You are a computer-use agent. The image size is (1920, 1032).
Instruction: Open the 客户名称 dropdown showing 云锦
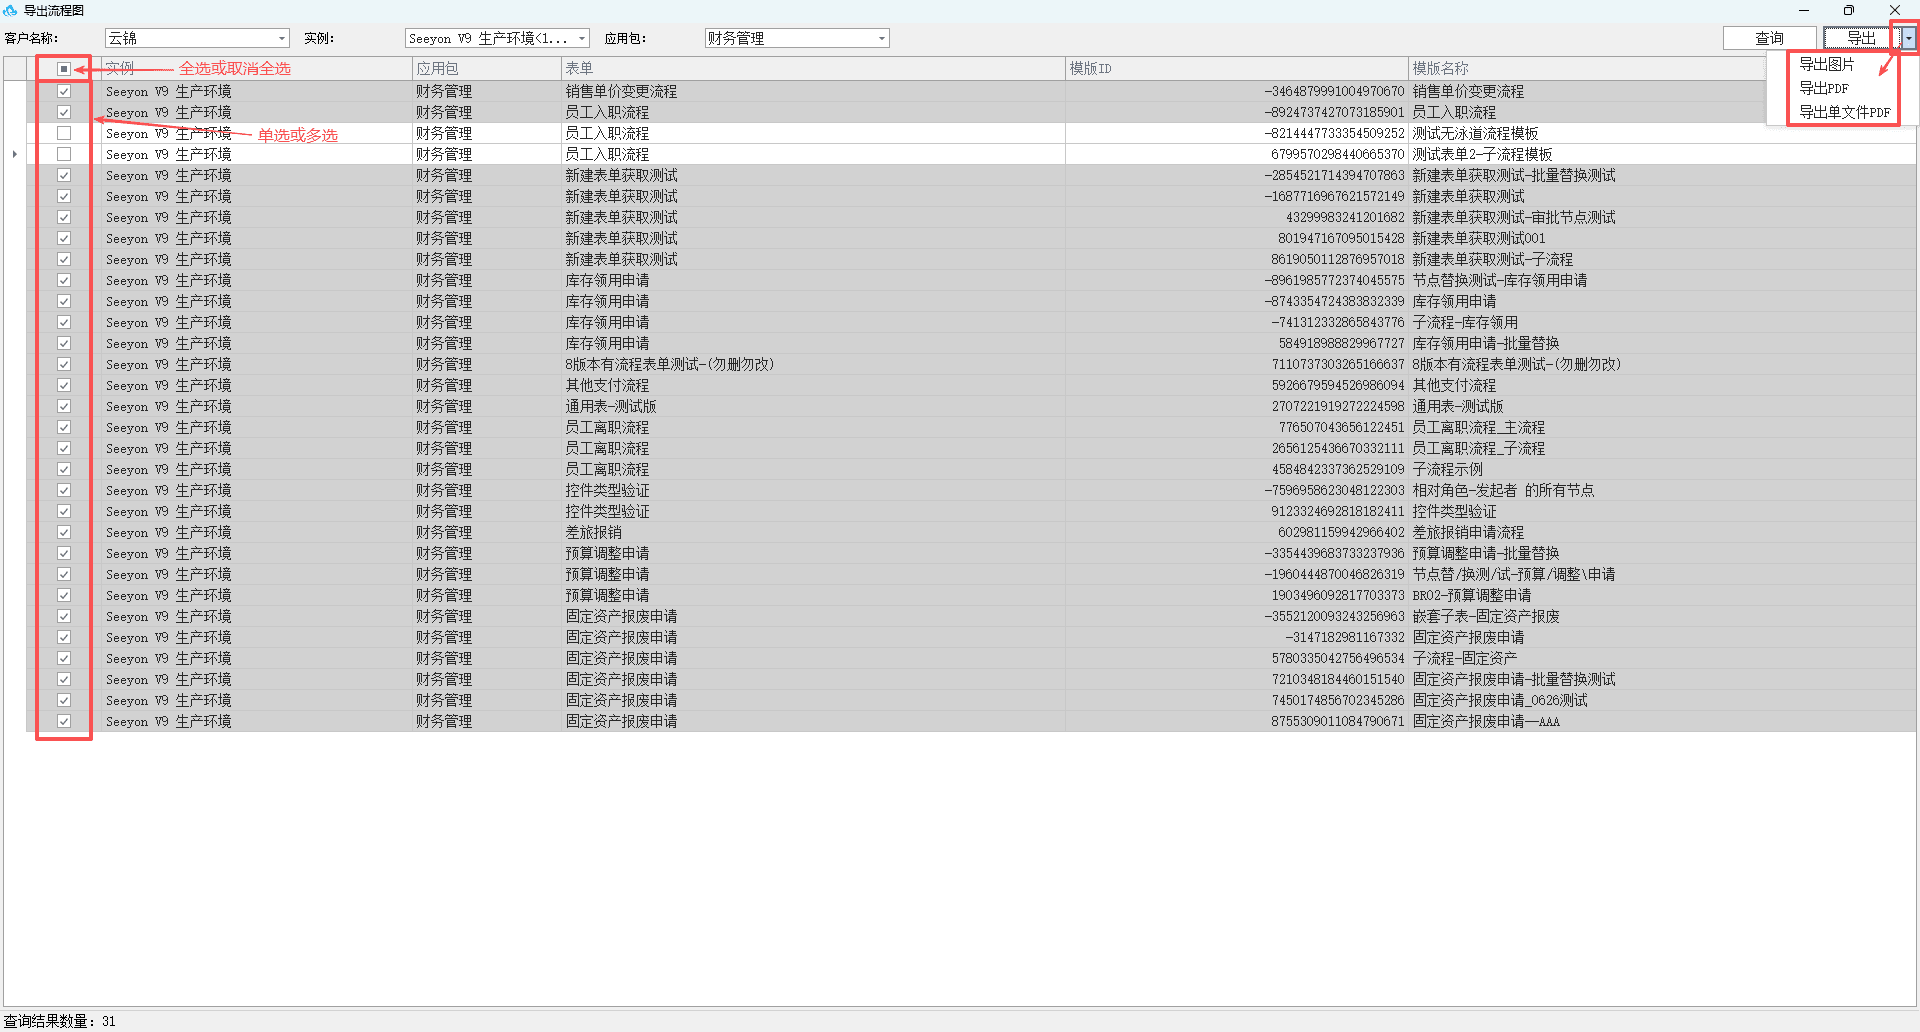(x=197, y=38)
